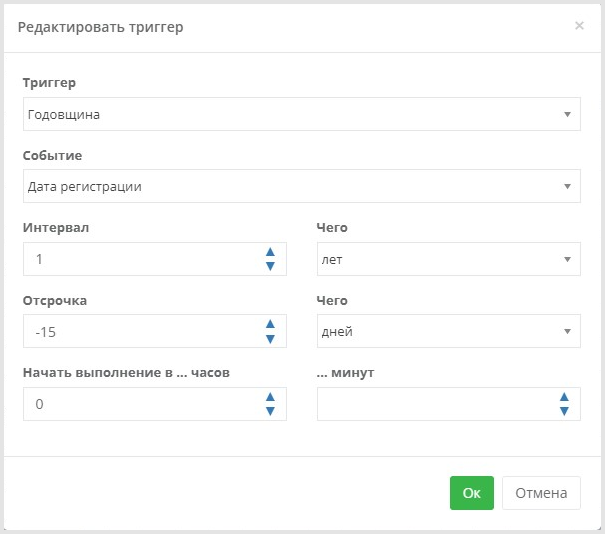Image resolution: width=605 pixels, height=534 pixels.
Task: Decrease the минут value with down arrow
Action: (564, 411)
